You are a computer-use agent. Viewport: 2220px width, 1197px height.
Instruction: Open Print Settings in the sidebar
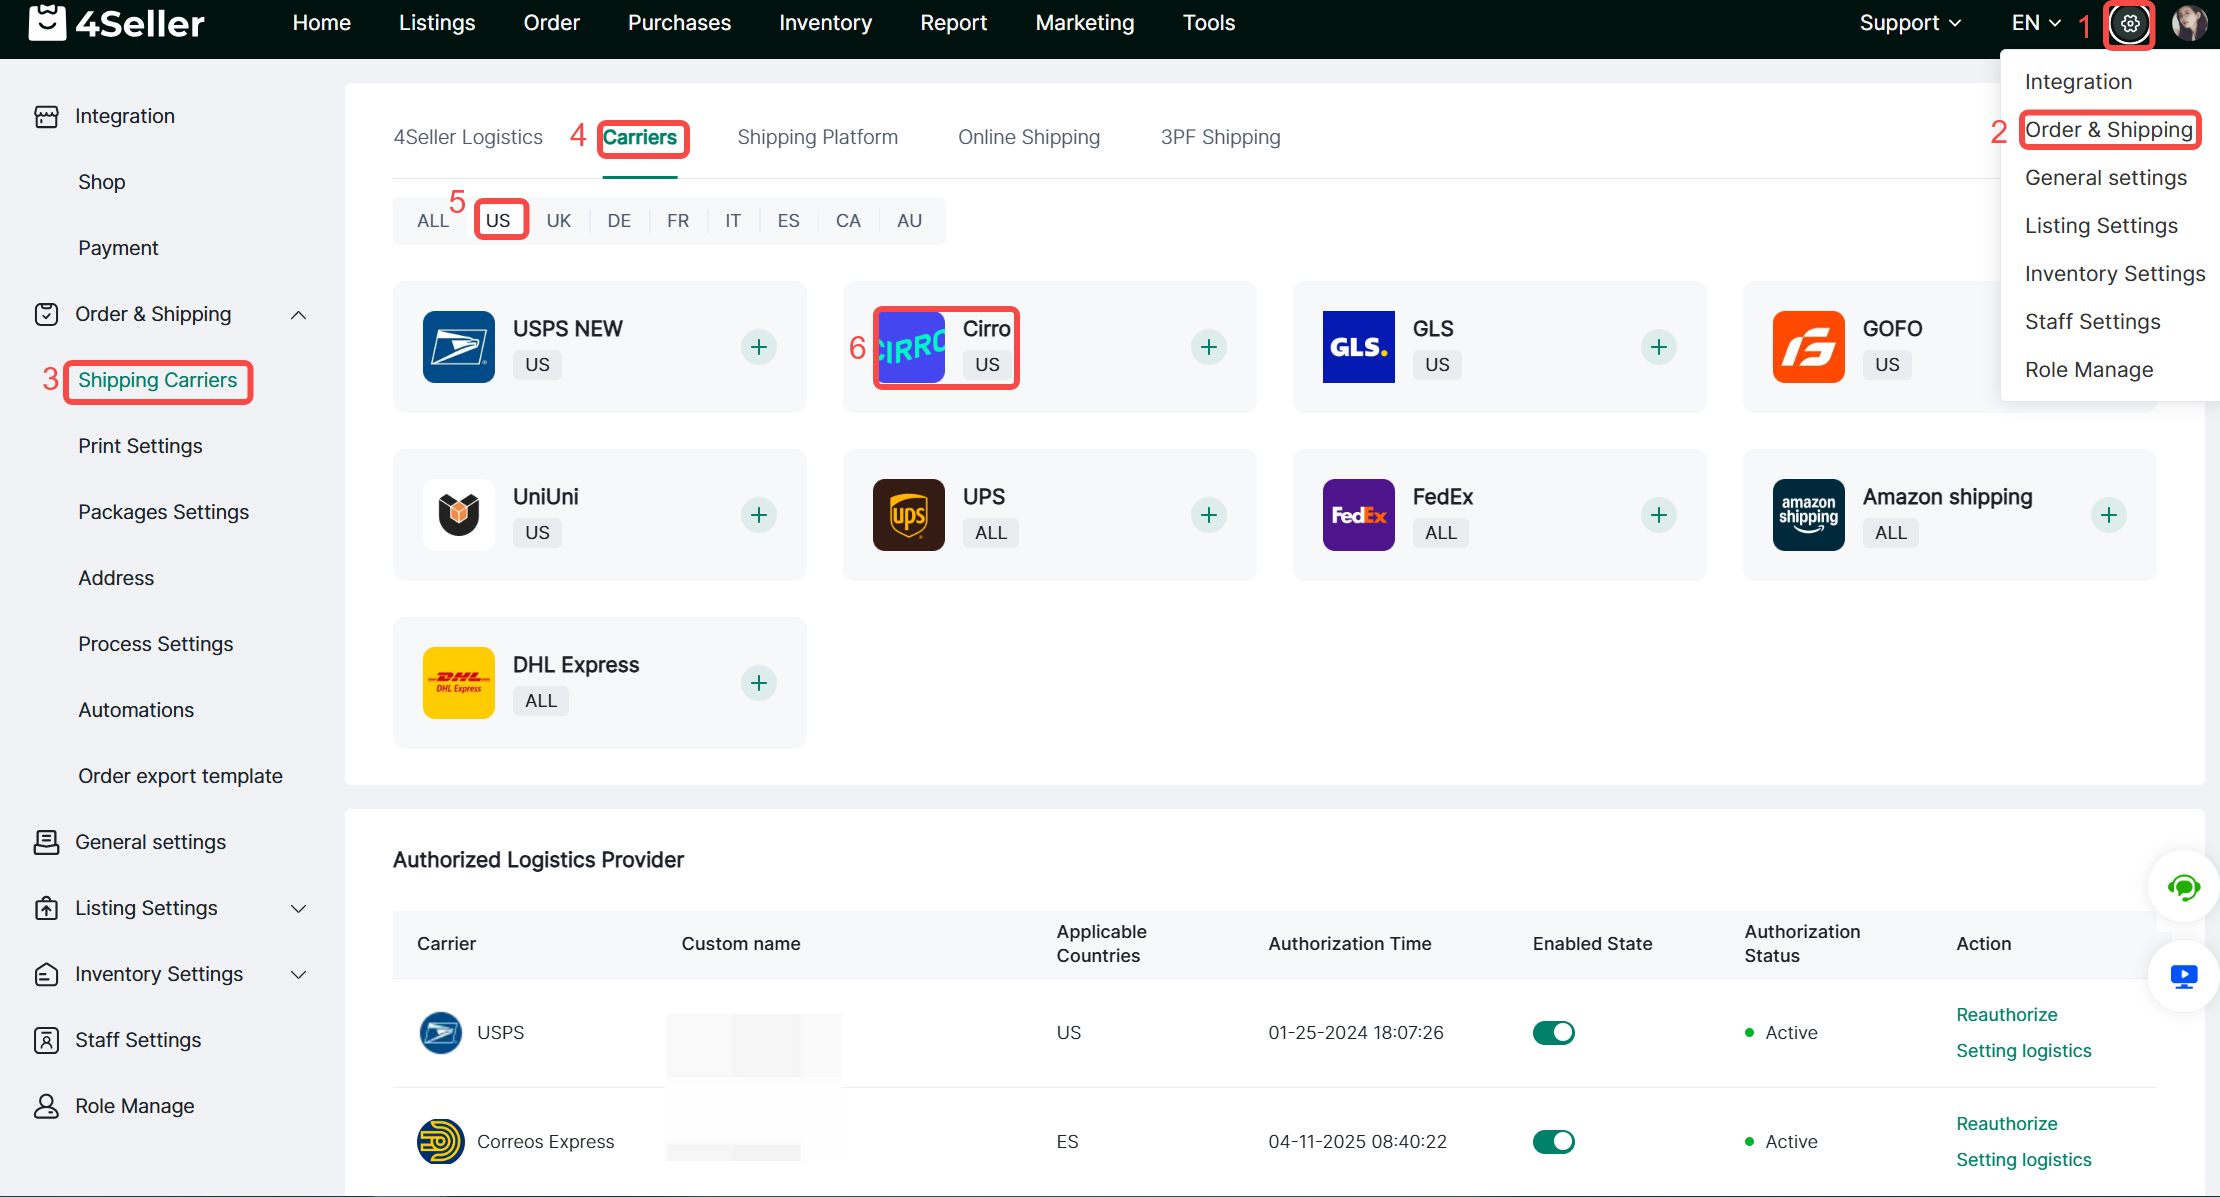coord(140,446)
